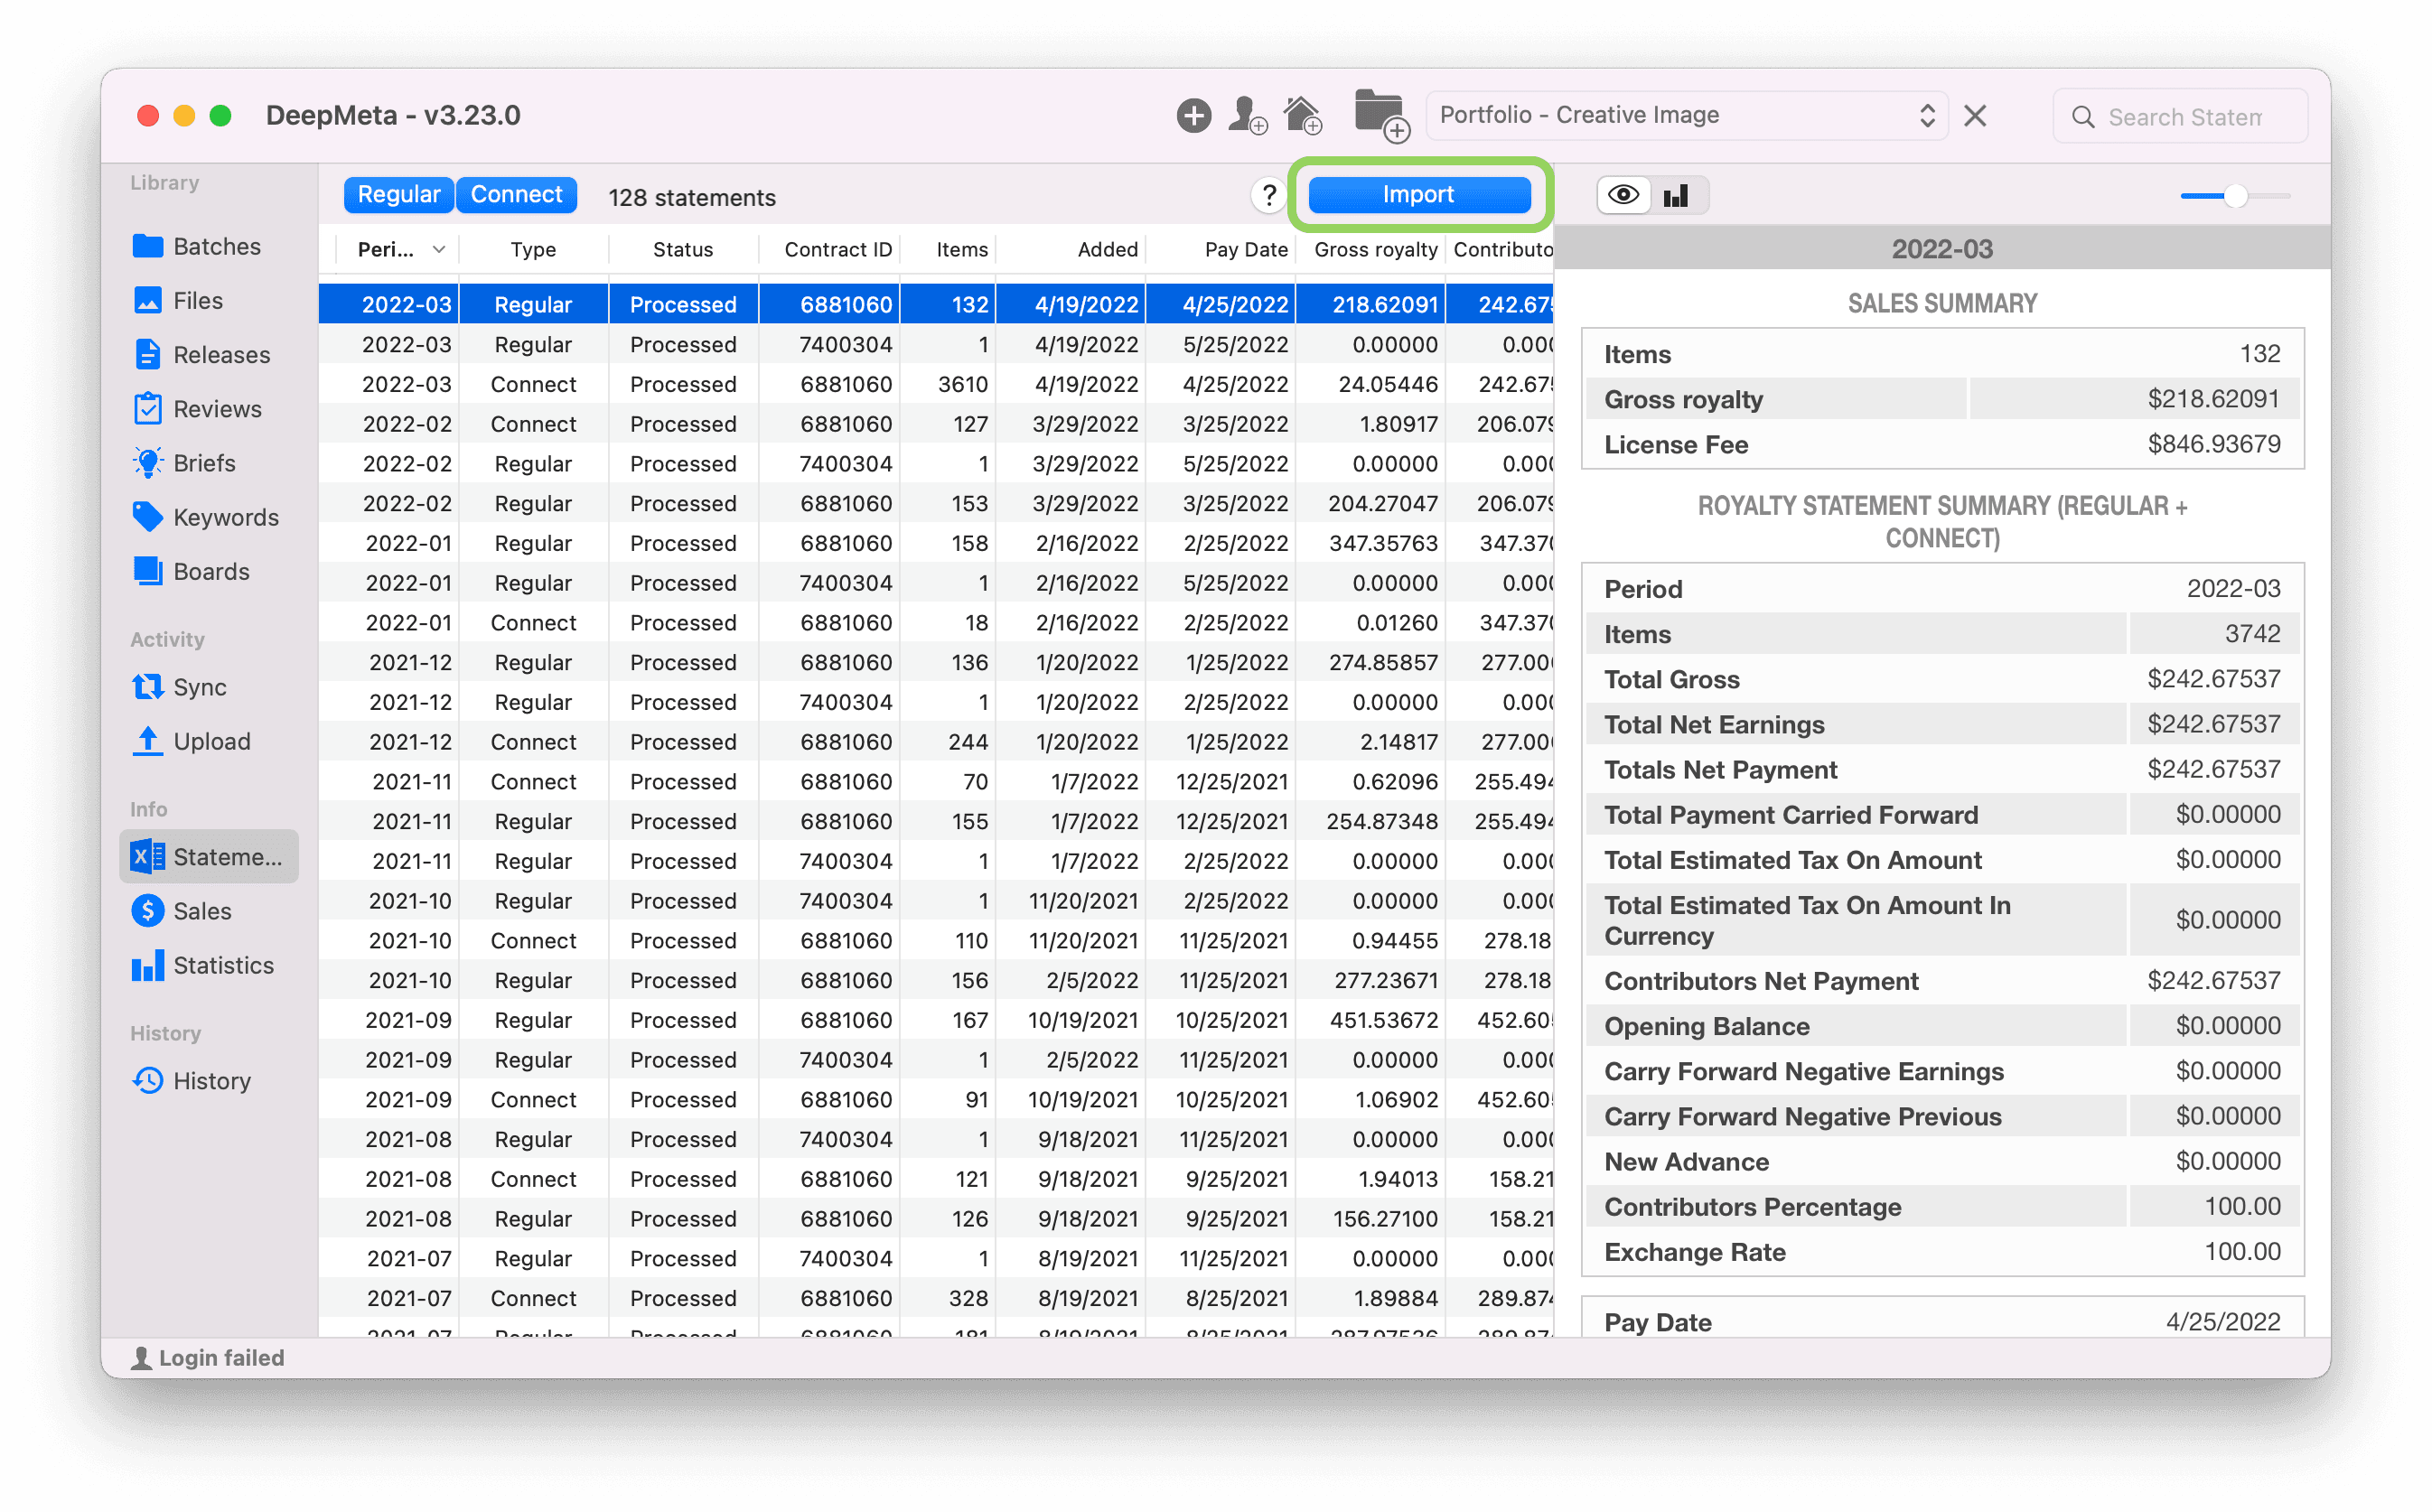Toggle the Regular statements filter
Image resolution: width=2432 pixels, height=1512 pixels.
(x=399, y=194)
